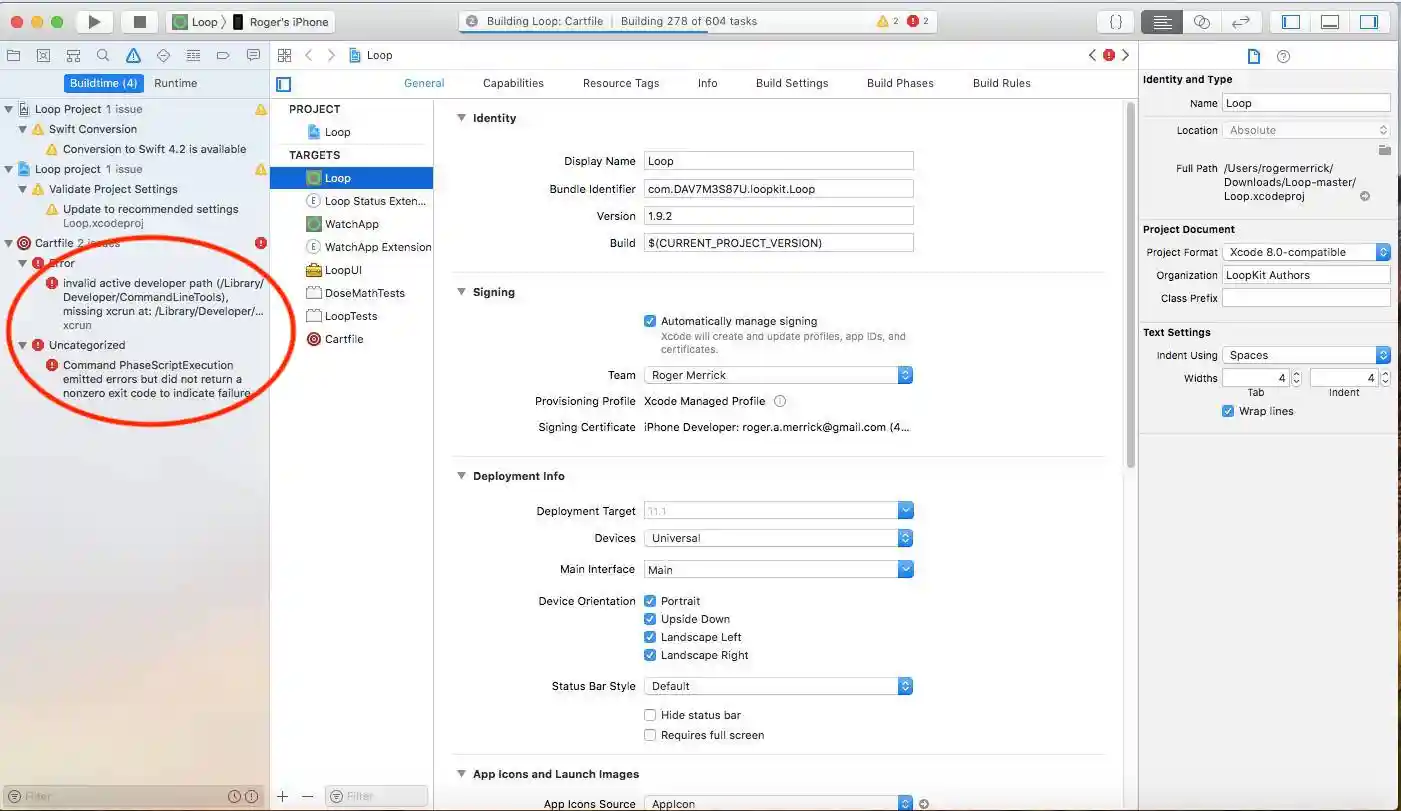Switch to Runtime issues filter

(x=175, y=83)
